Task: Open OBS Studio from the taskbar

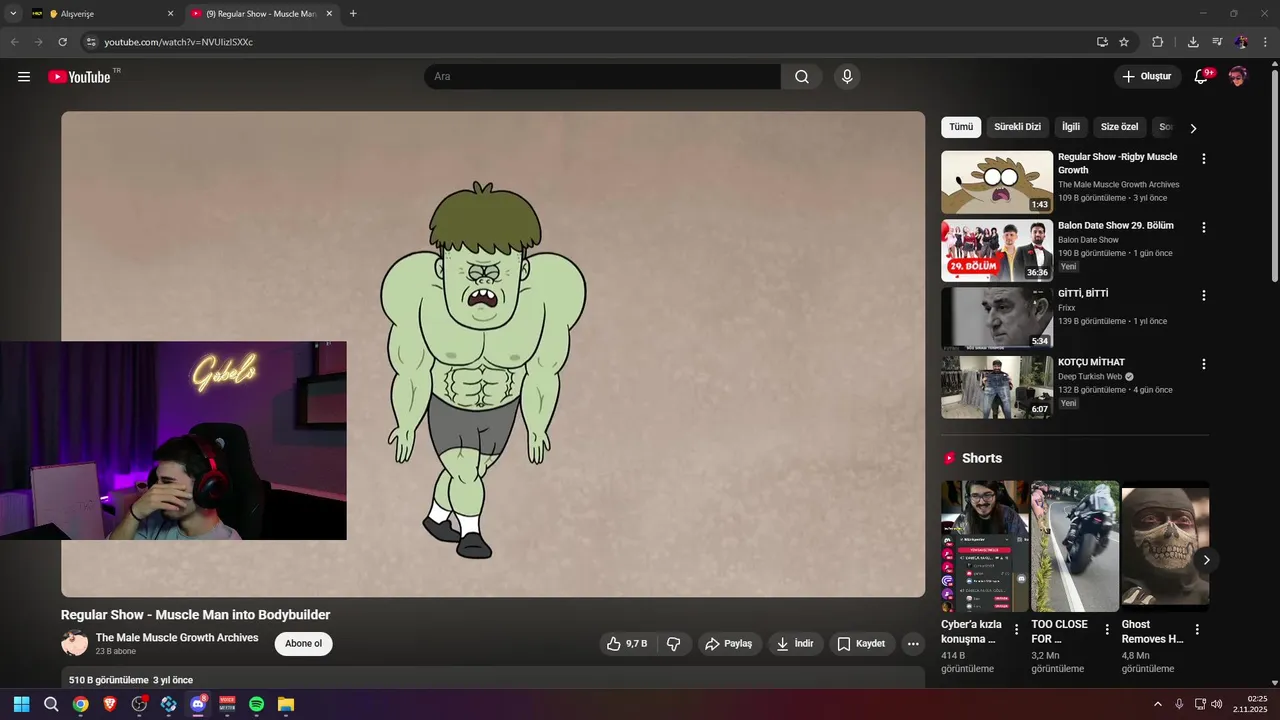Action: 139,704
